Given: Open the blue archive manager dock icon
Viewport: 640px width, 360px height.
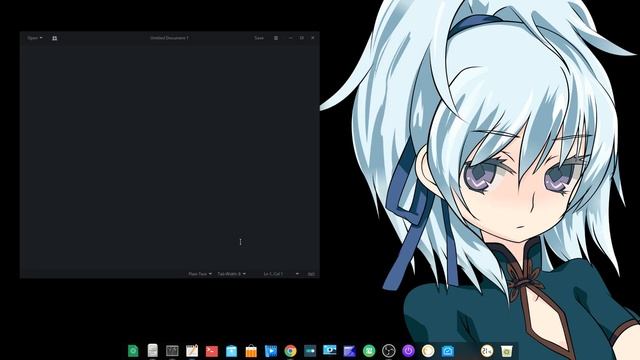Looking at the screenshot, I should pyautogui.click(x=231, y=351).
